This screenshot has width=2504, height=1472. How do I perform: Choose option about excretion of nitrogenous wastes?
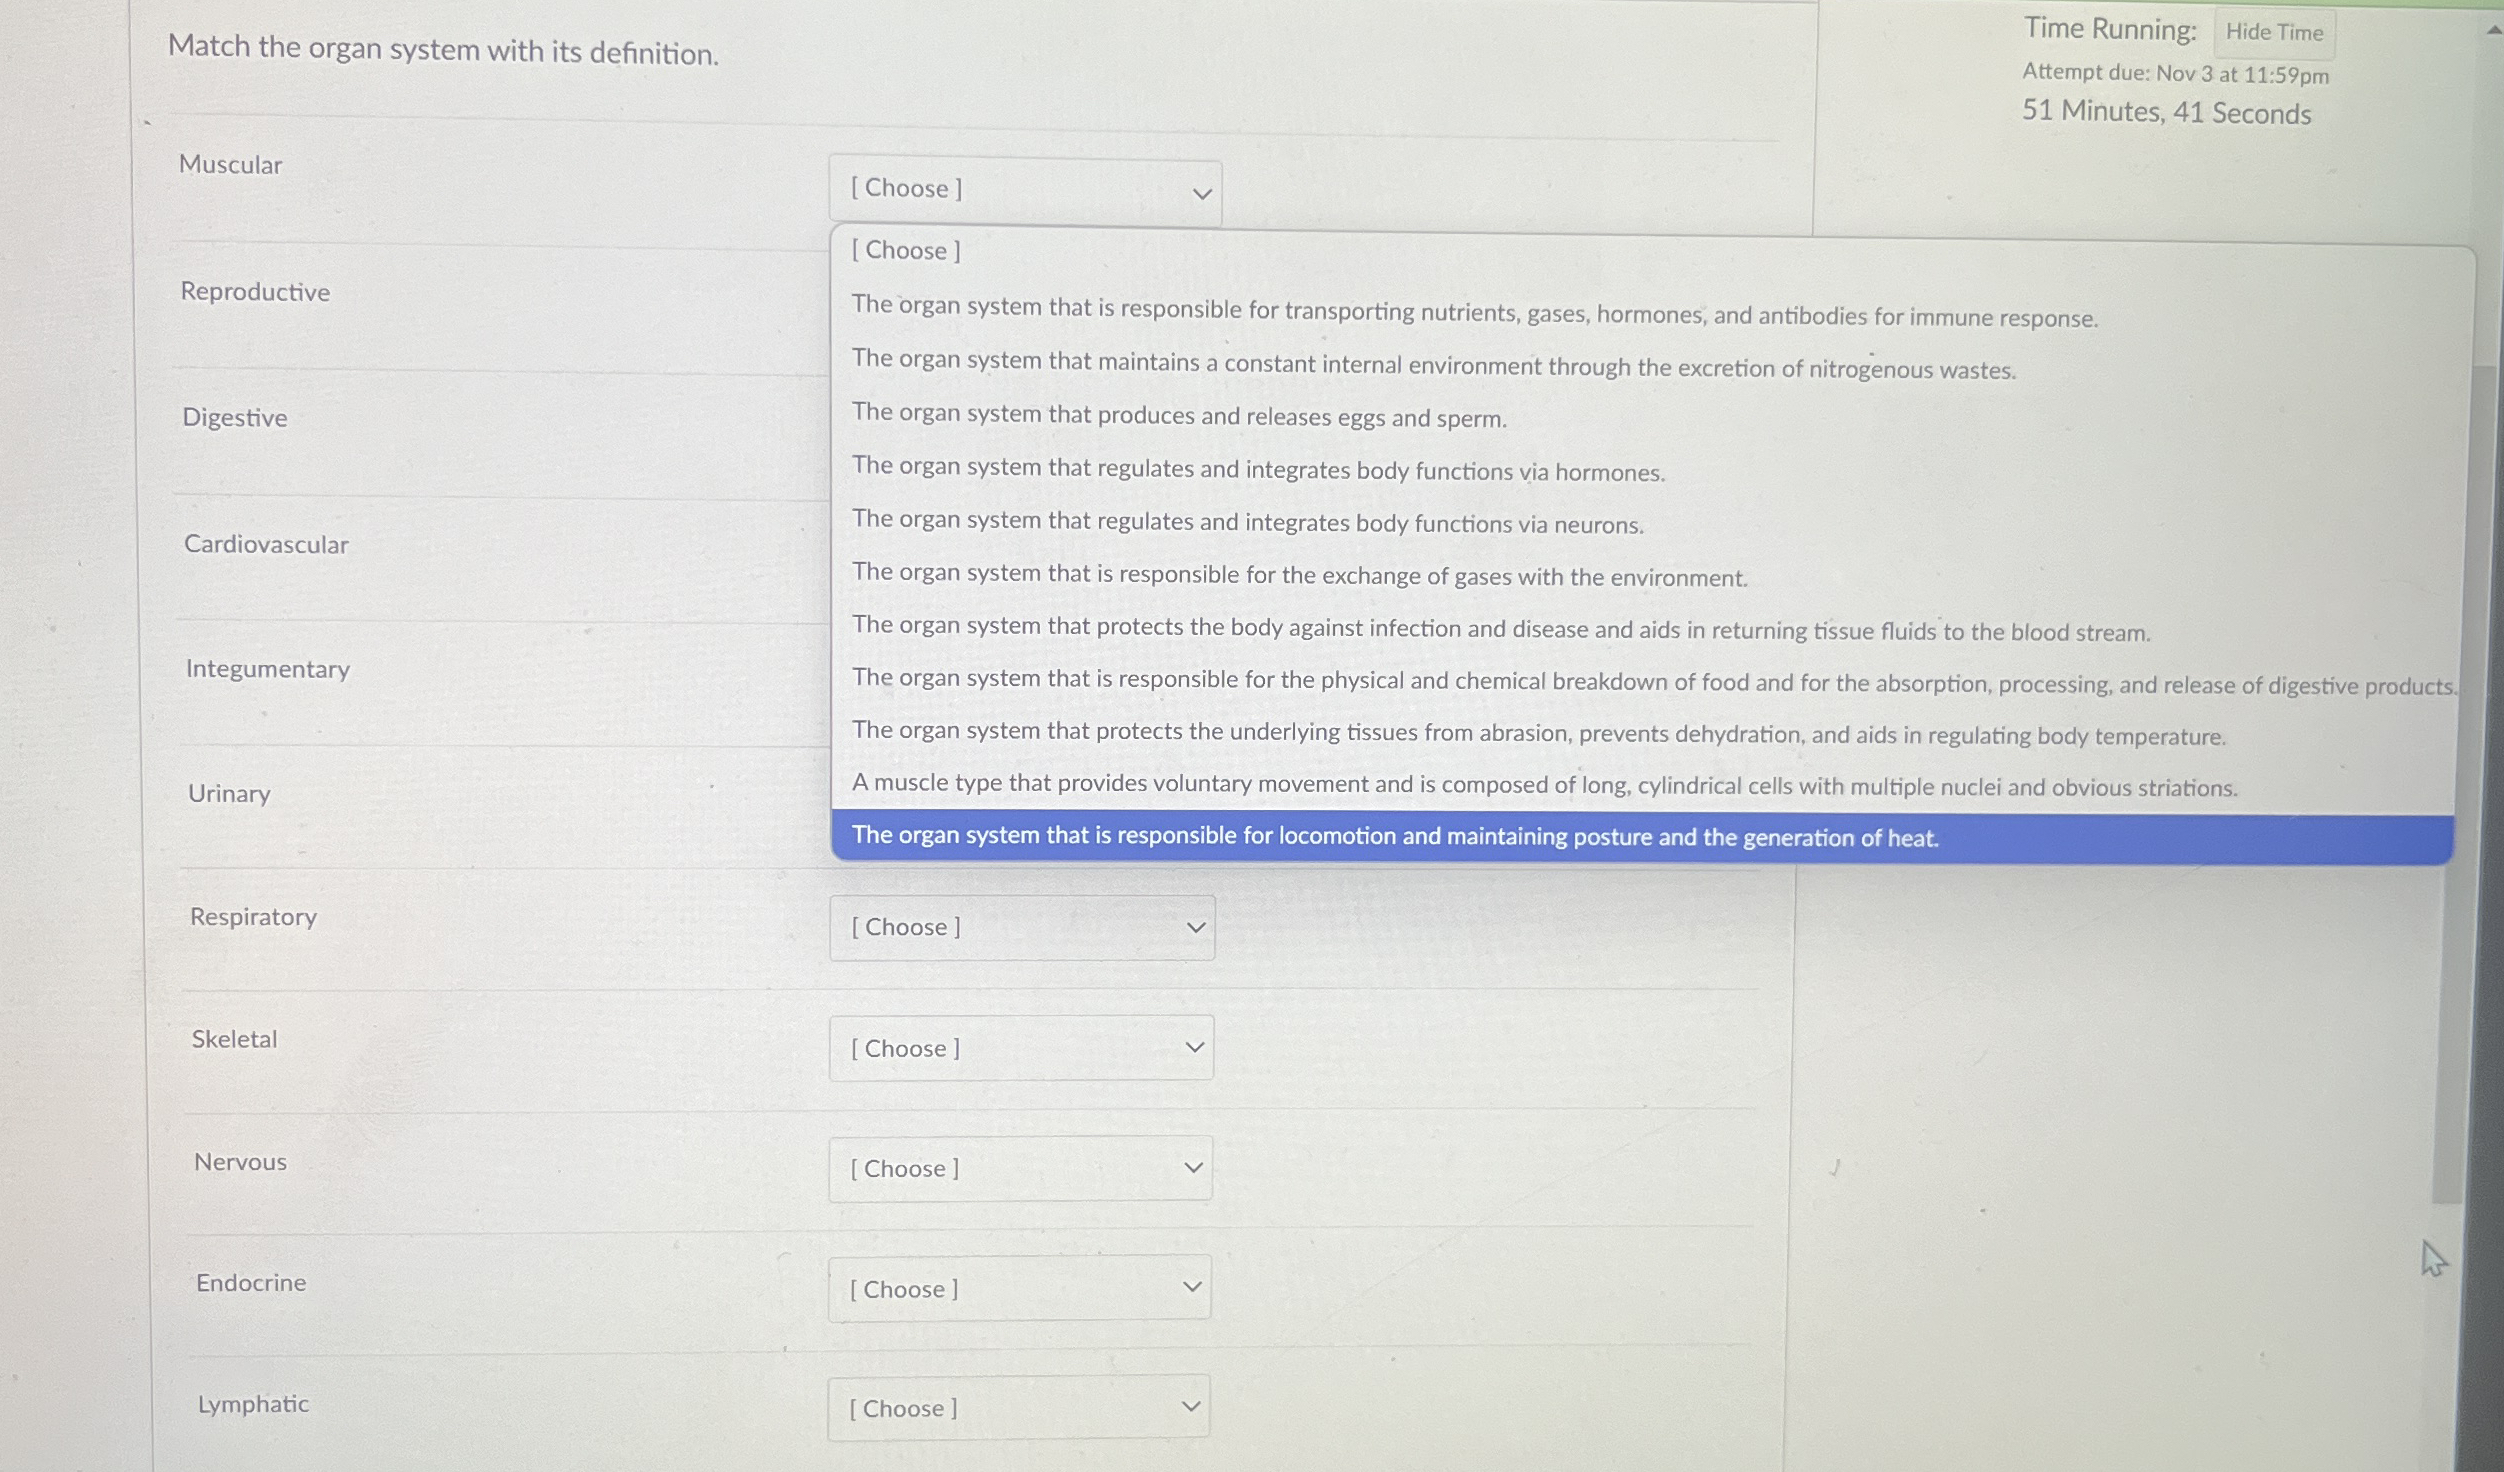click(1433, 364)
